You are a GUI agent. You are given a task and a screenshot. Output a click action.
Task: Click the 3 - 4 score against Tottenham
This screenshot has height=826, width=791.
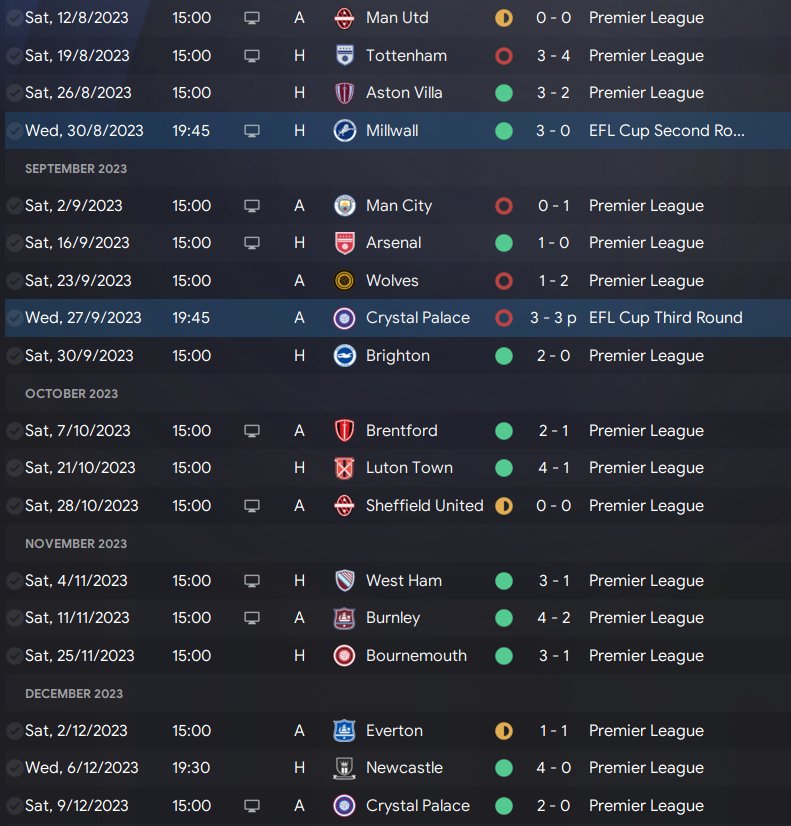tap(554, 56)
